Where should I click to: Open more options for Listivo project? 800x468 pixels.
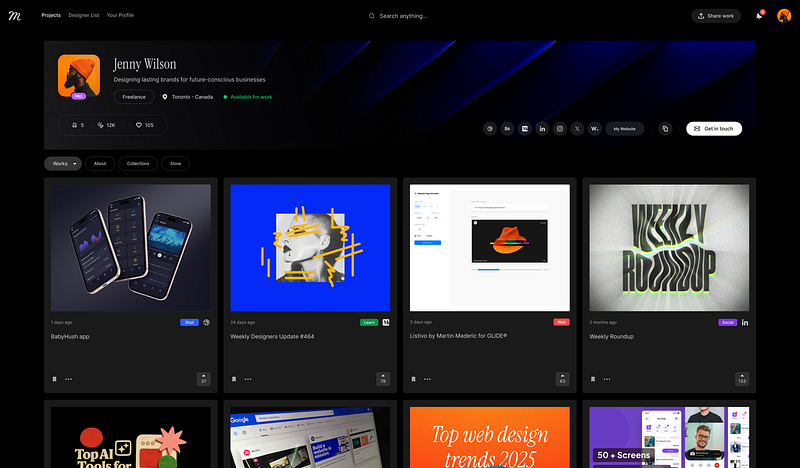[428, 379]
